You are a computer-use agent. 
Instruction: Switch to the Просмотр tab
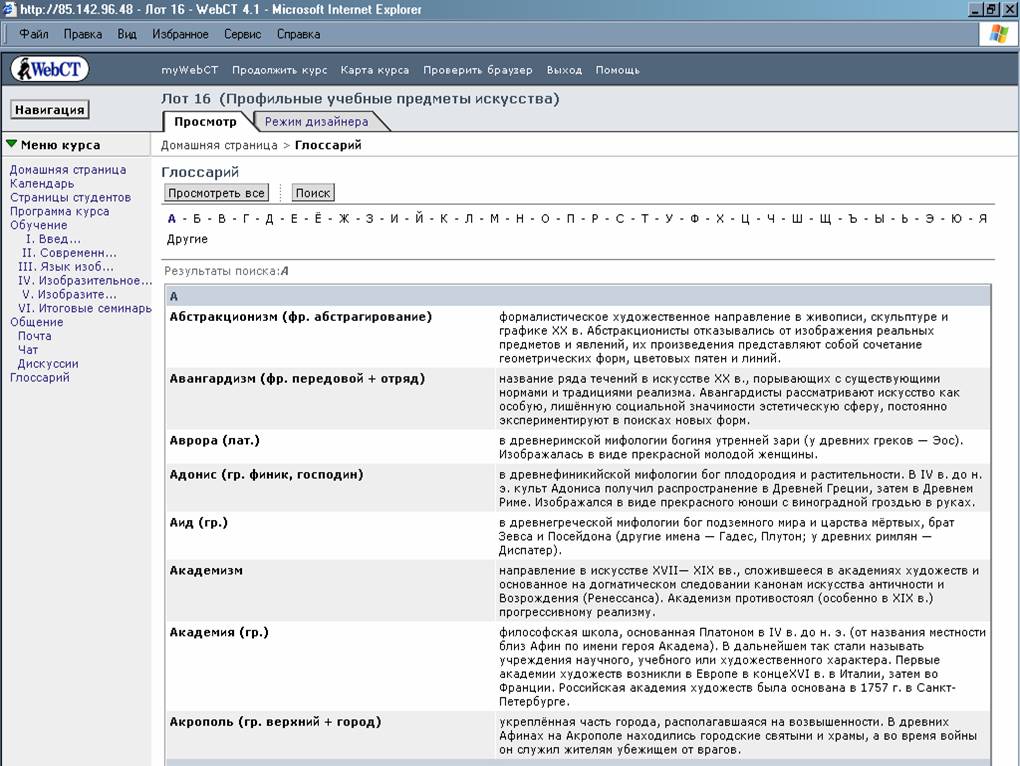tap(206, 122)
